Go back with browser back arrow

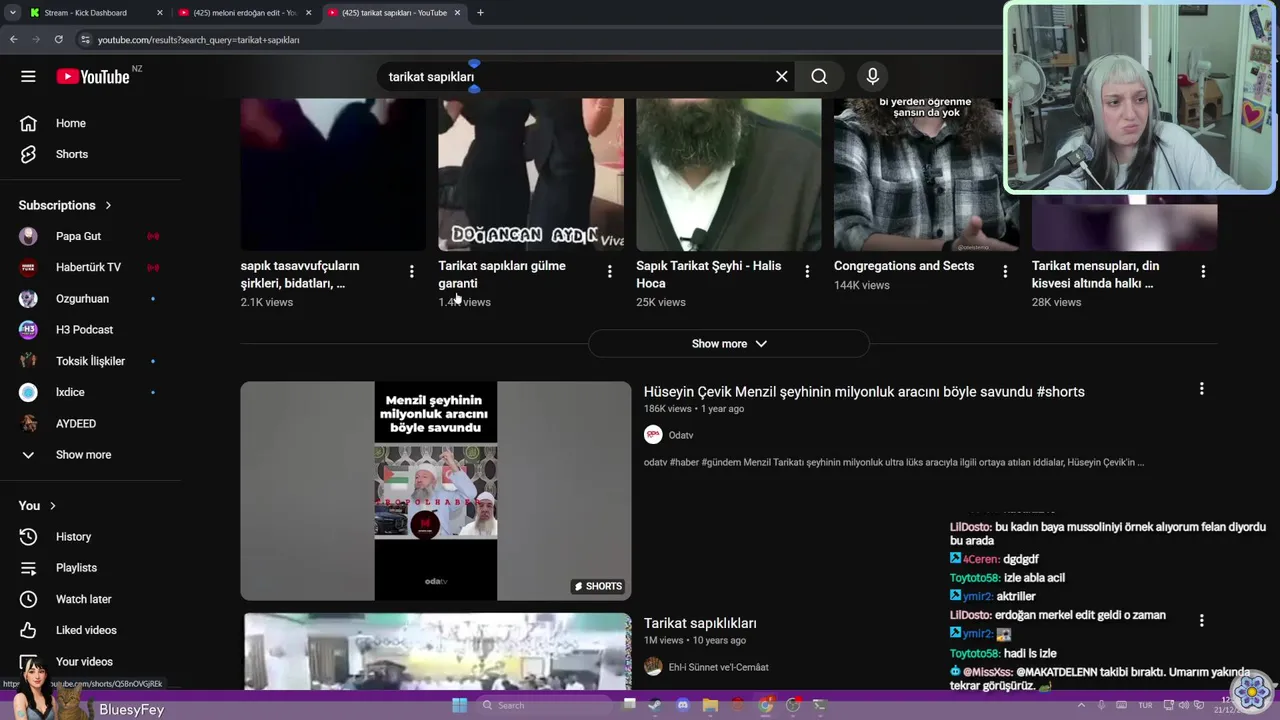tap(13, 39)
